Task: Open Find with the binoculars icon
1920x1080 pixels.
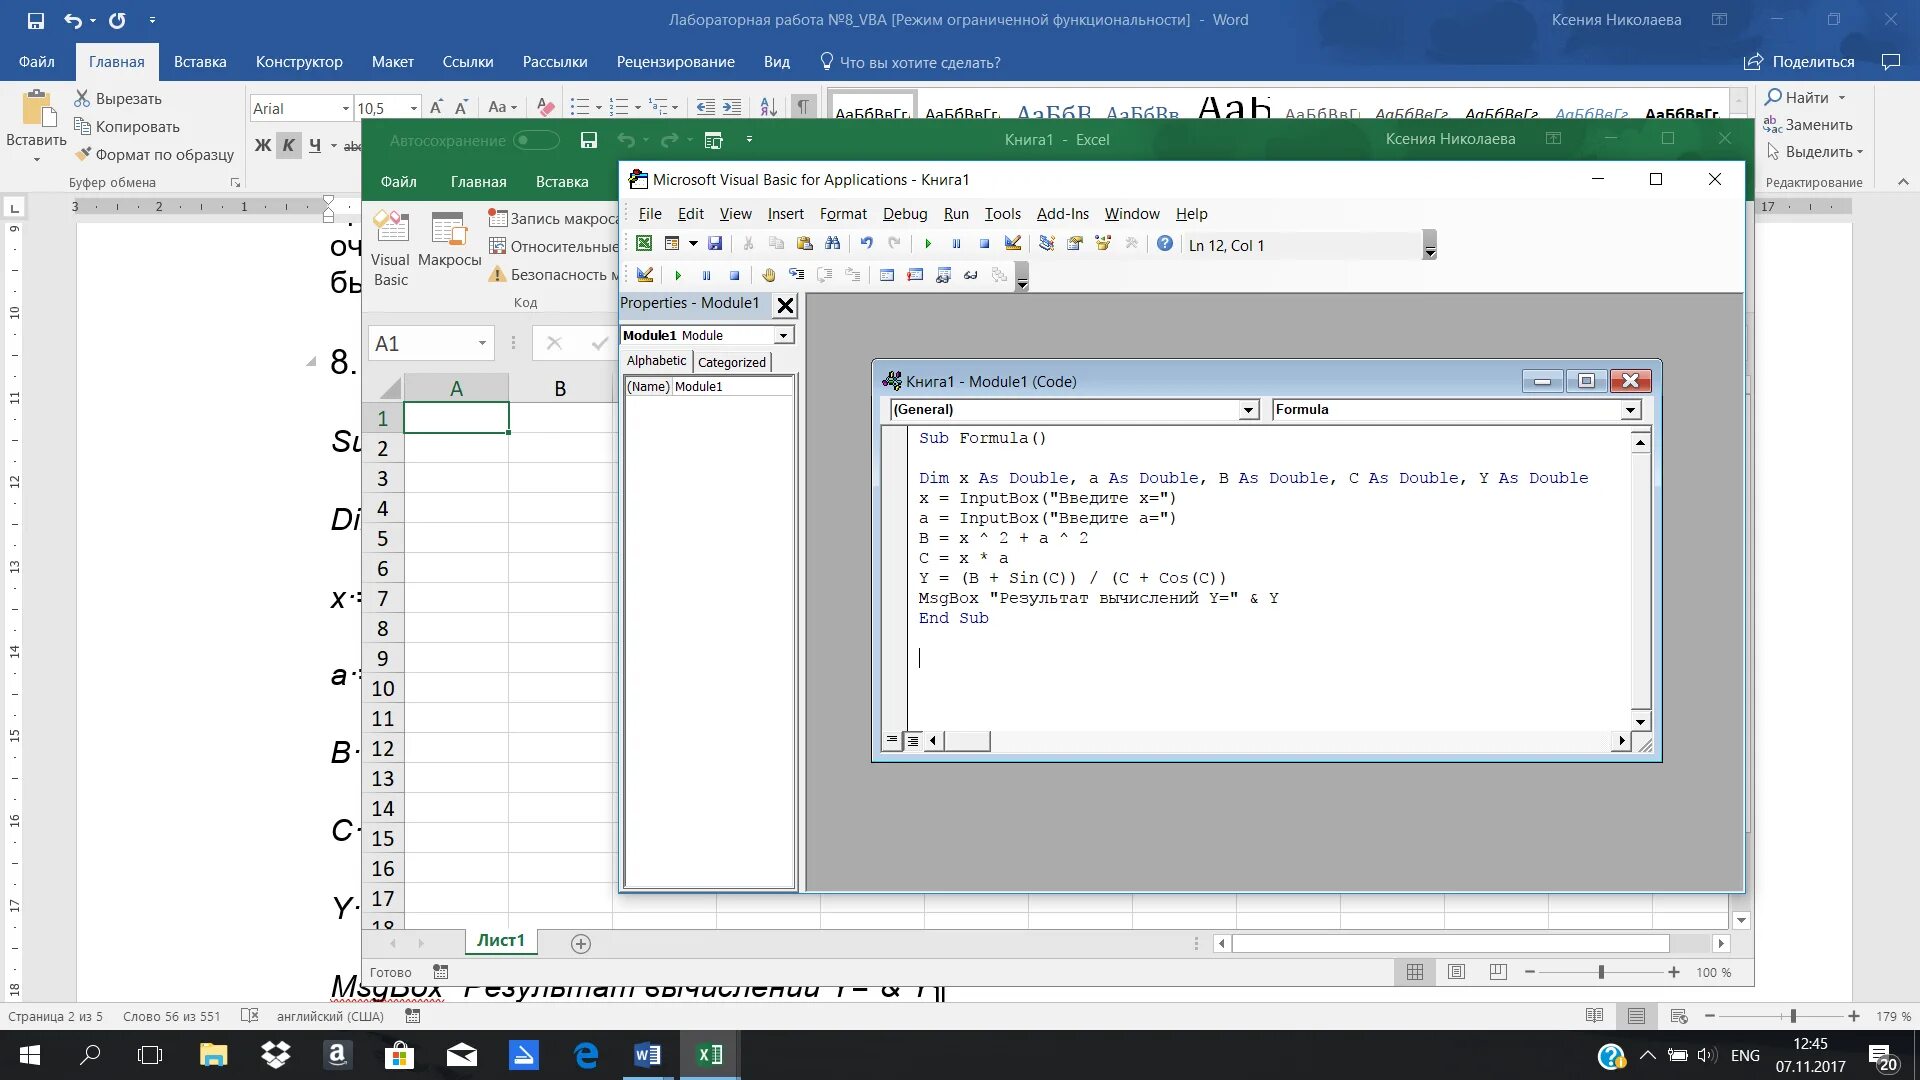Action: coord(833,244)
